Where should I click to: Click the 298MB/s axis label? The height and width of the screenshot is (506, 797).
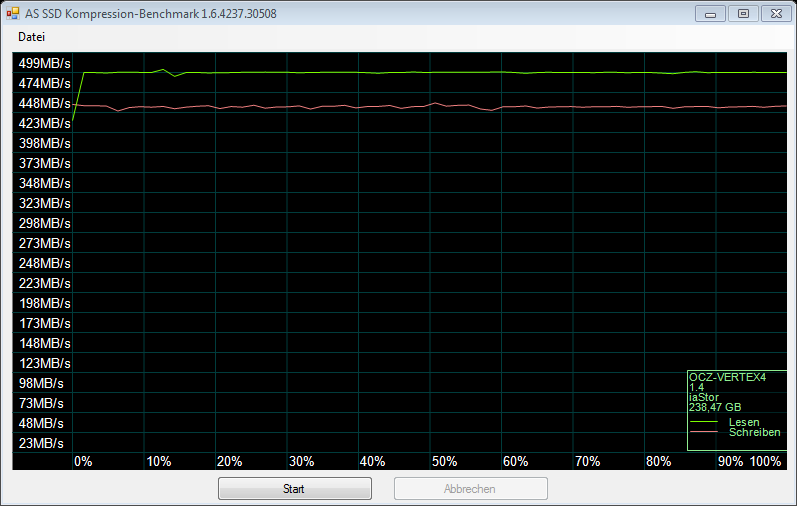tap(45, 223)
